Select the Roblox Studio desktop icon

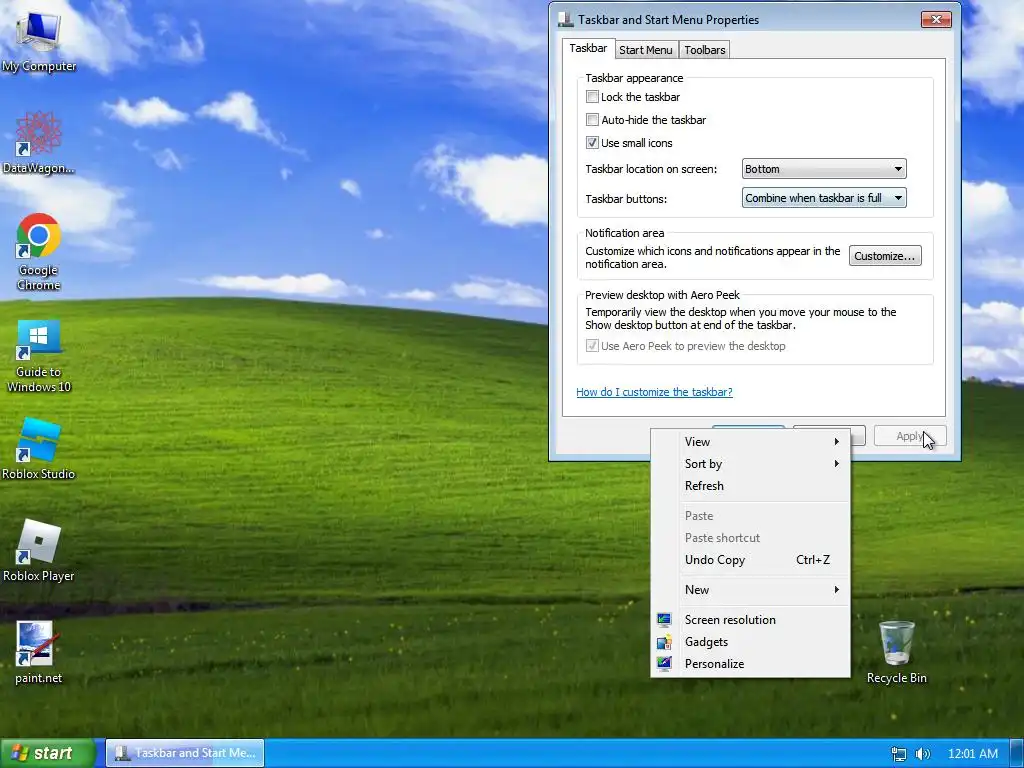tap(39, 449)
